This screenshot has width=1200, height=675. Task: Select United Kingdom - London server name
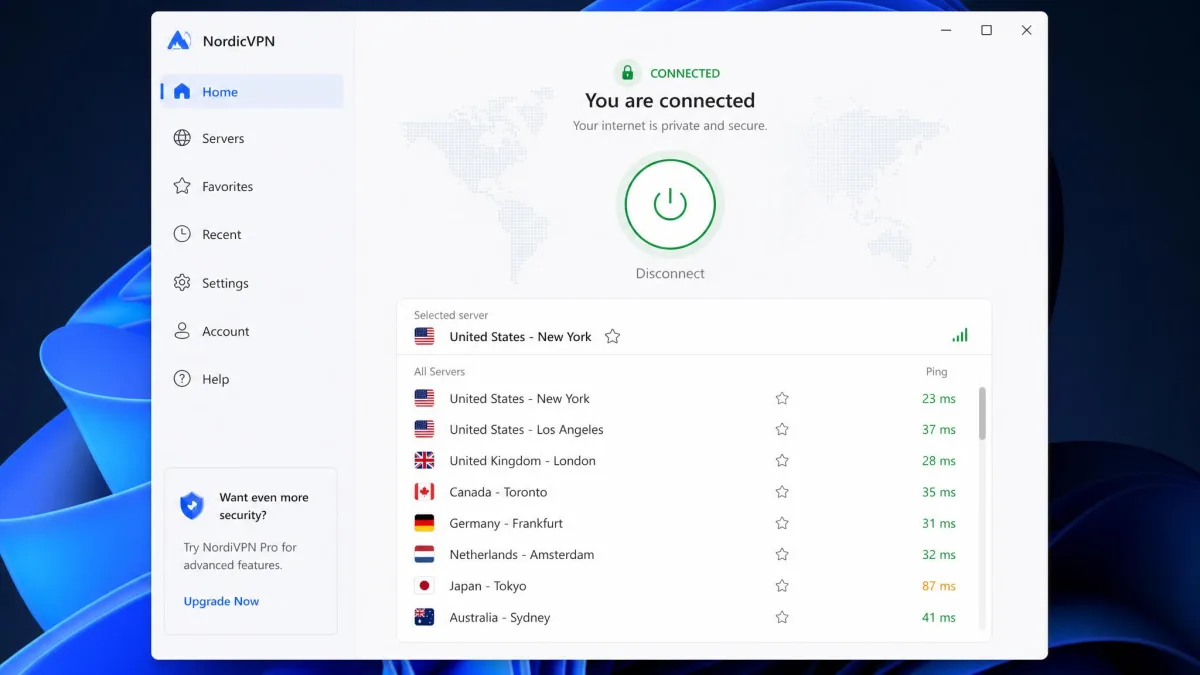(x=522, y=461)
